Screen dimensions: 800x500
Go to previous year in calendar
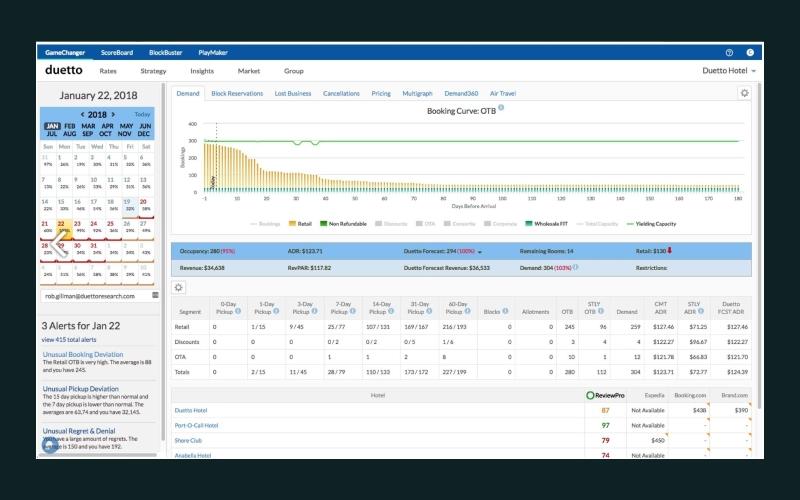pos(82,114)
